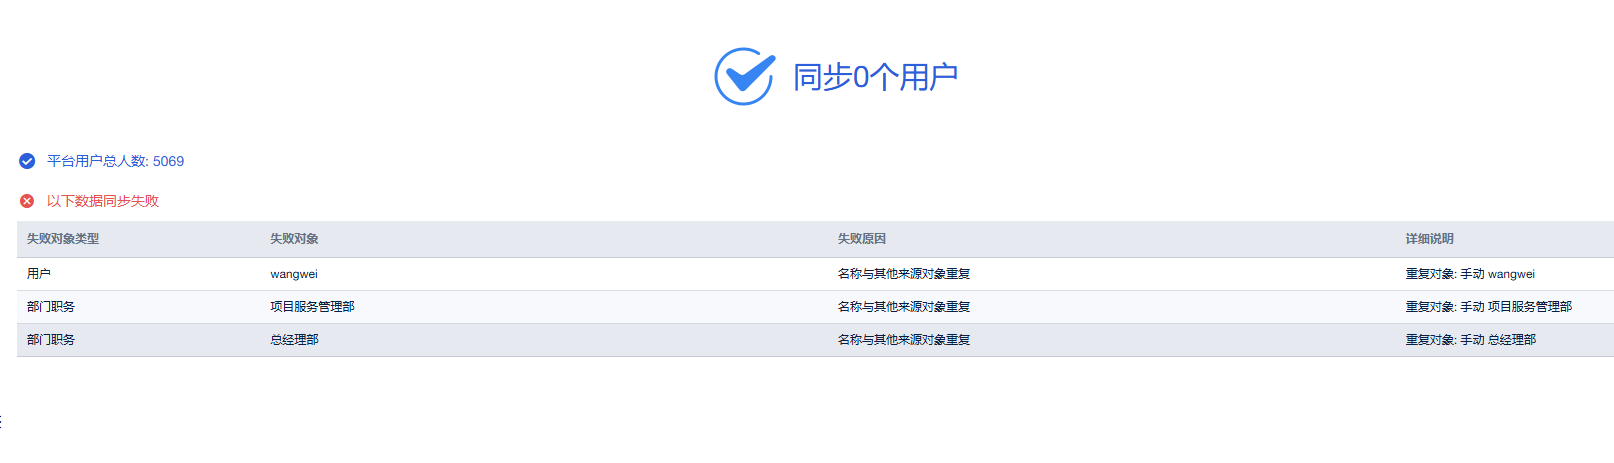Select the wangwei failed object cell
This screenshot has width=1614, height=463.
pyautogui.click(x=294, y=274)
